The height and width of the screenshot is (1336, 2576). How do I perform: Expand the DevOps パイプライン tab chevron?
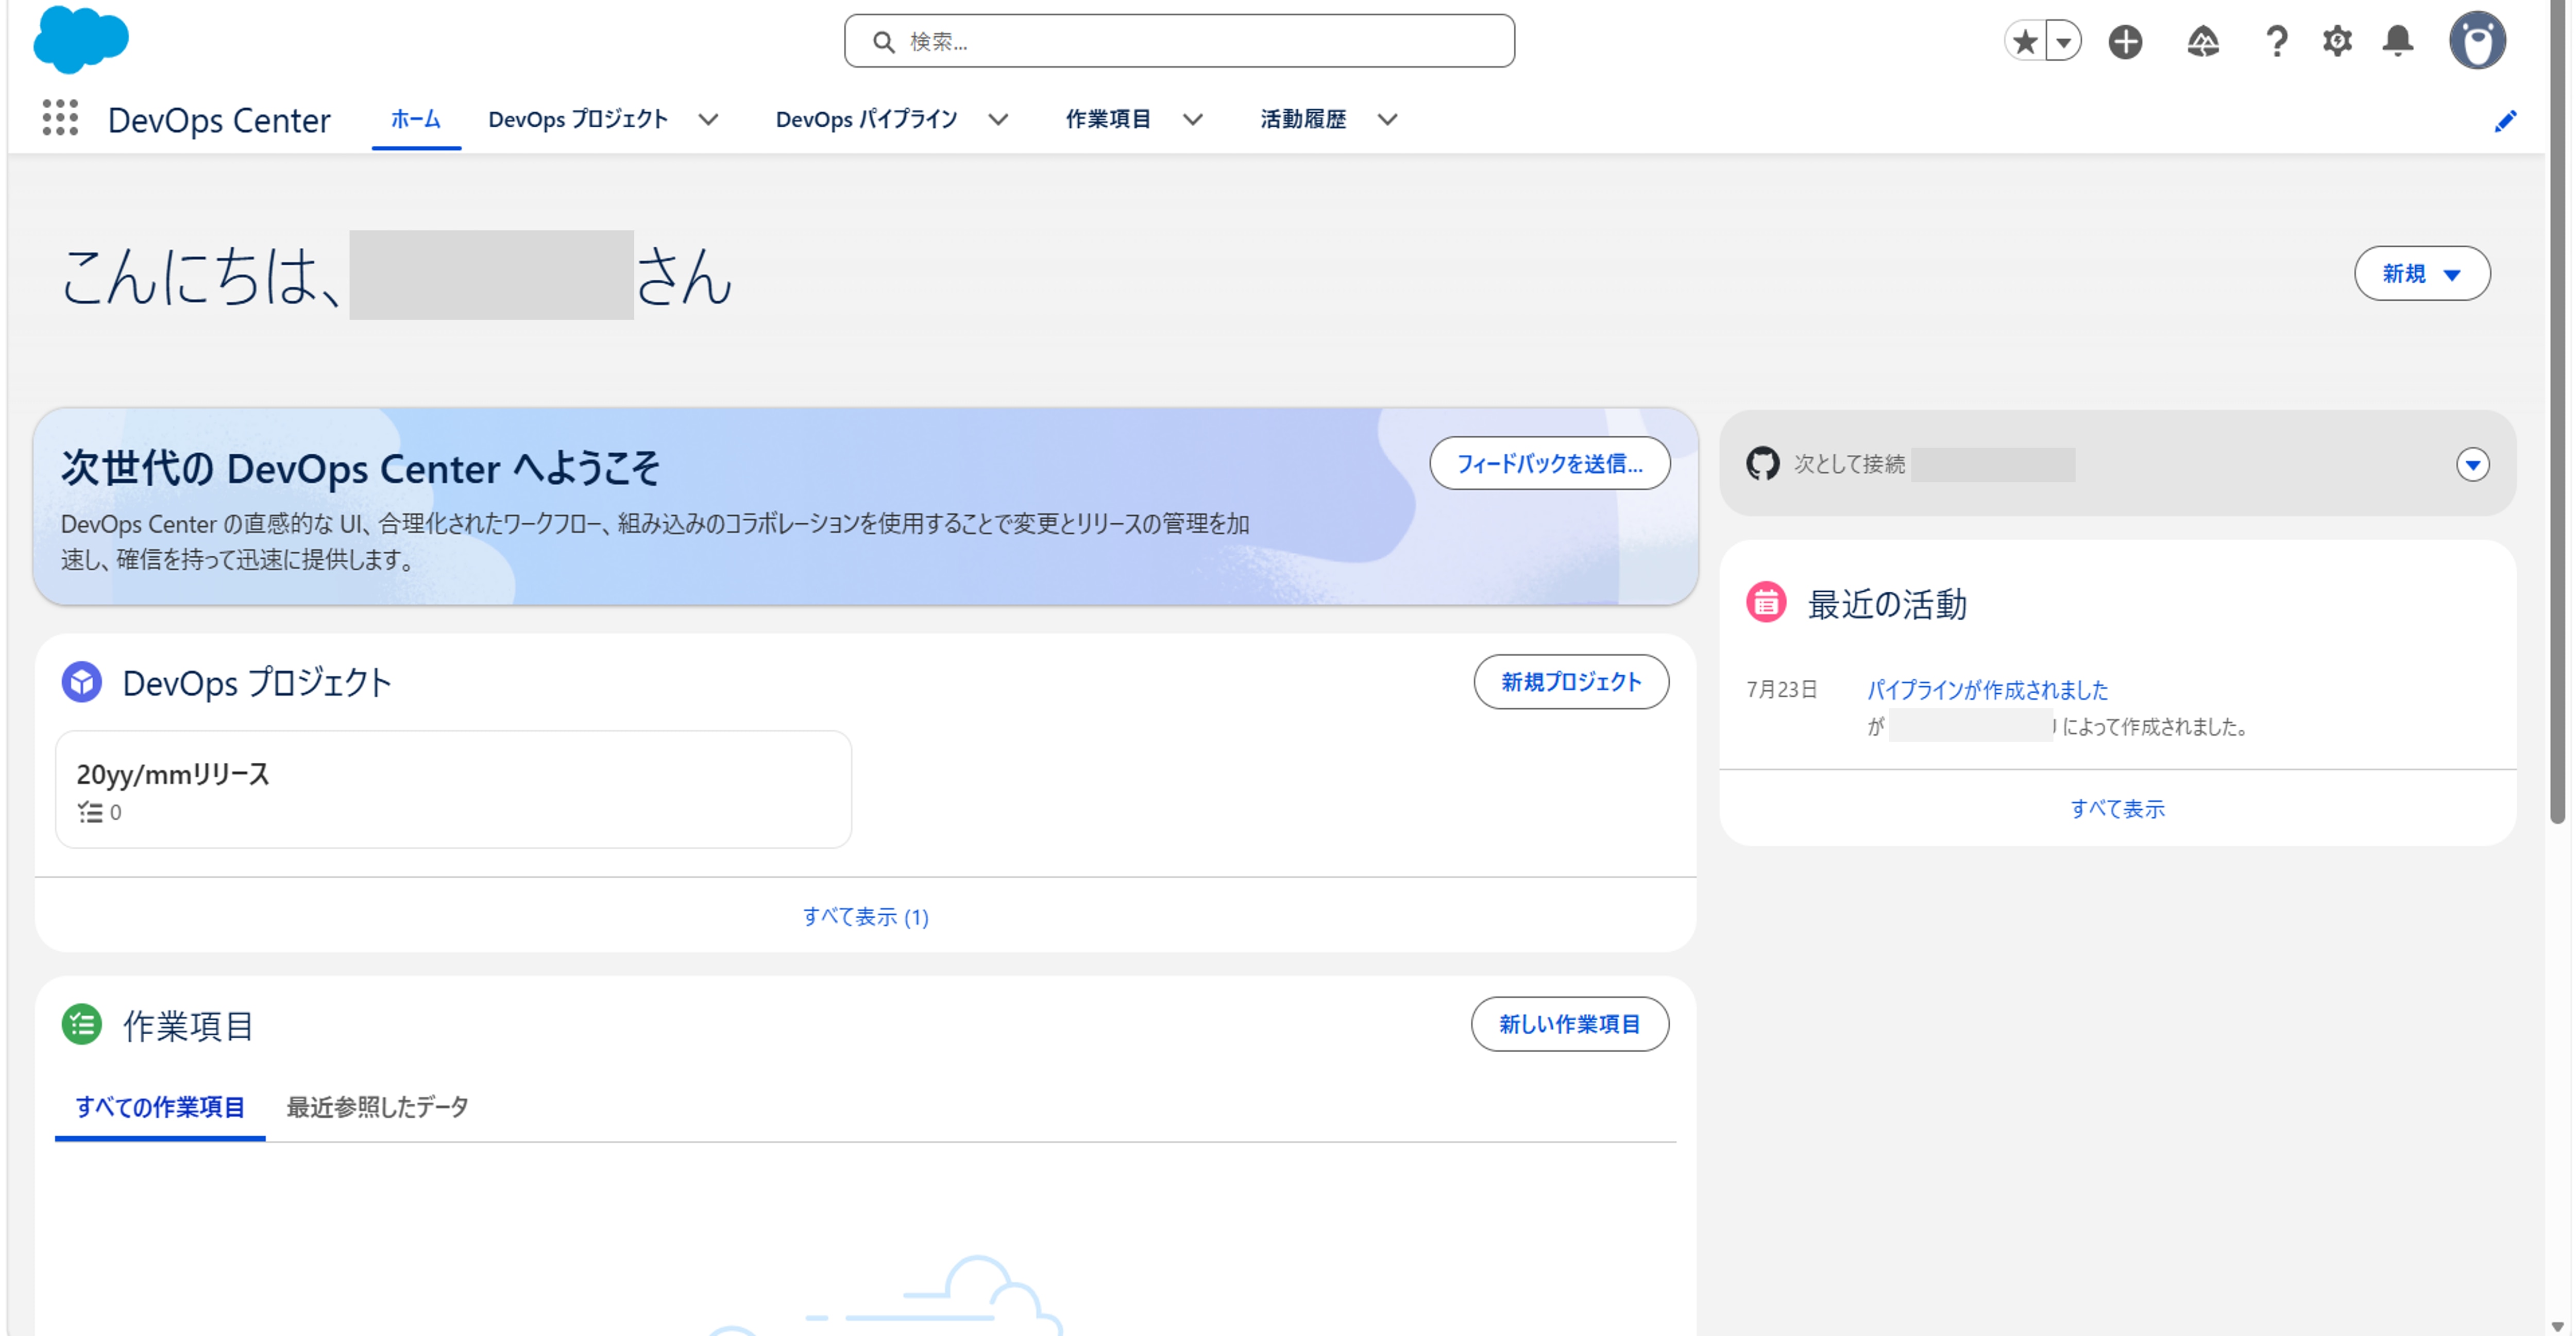(998, 119)
